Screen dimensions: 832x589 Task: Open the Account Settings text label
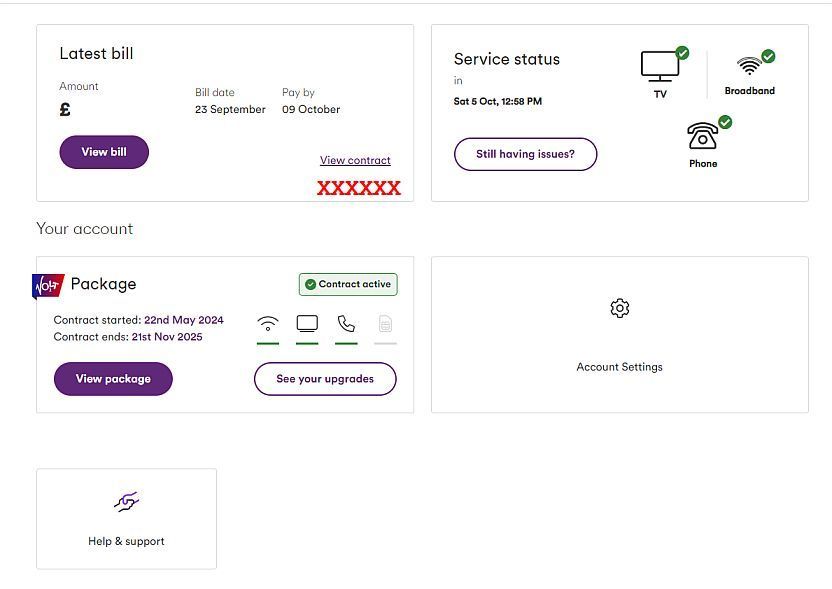click(619, 367)
